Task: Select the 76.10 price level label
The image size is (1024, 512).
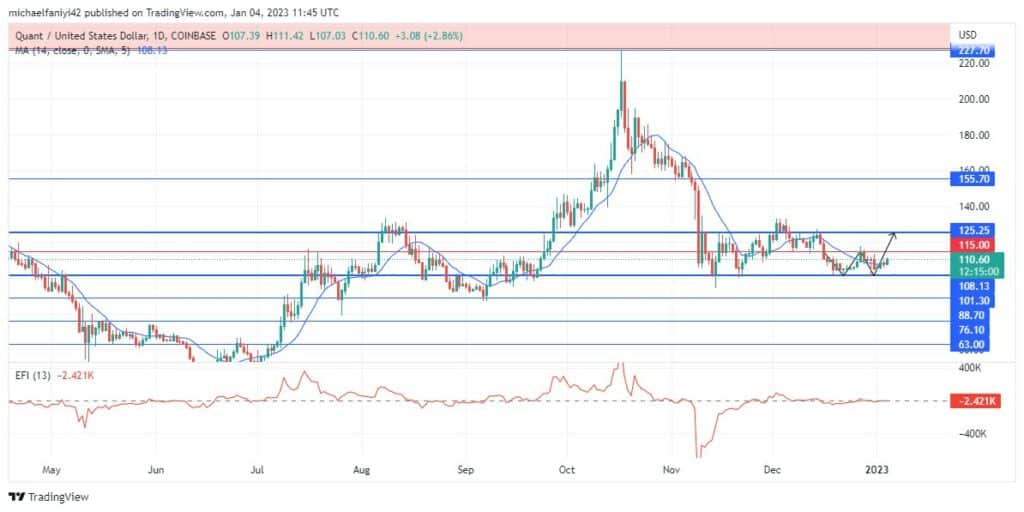Action: pos(972,330)
